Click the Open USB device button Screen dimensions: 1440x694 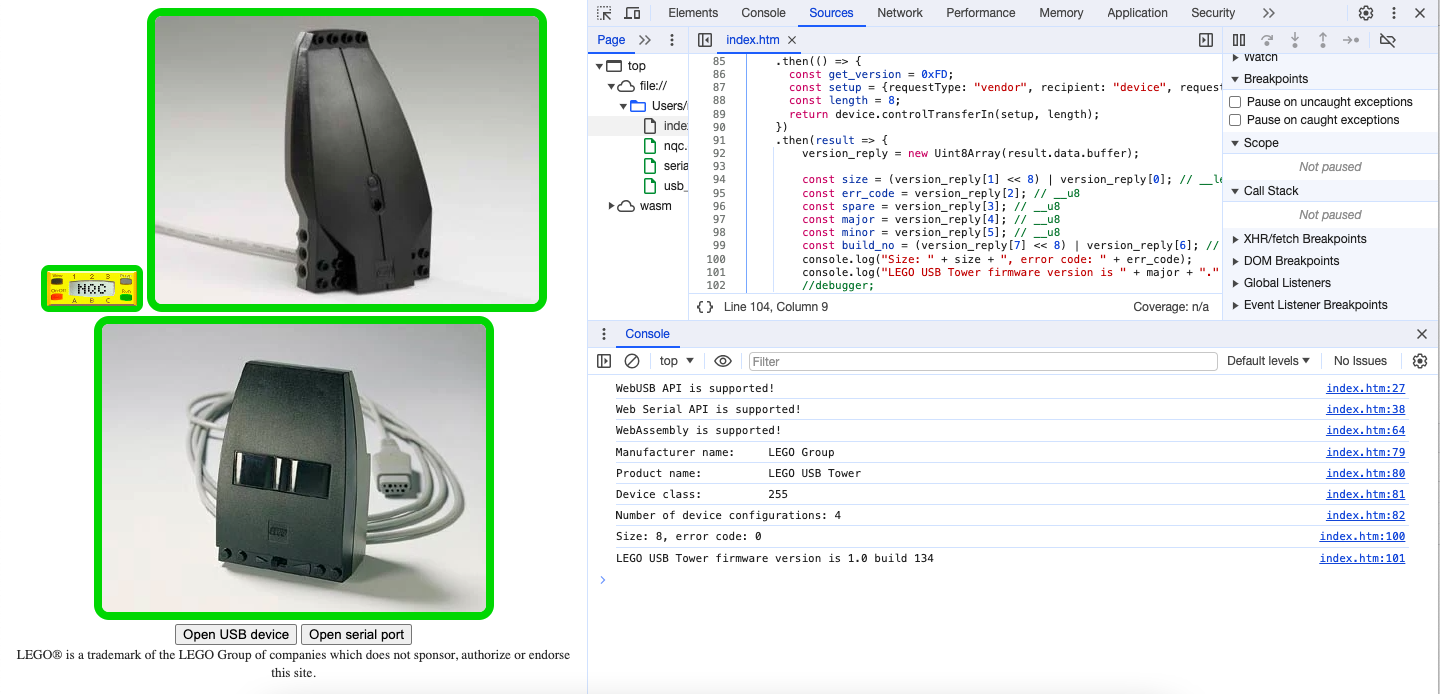point(236,634)
